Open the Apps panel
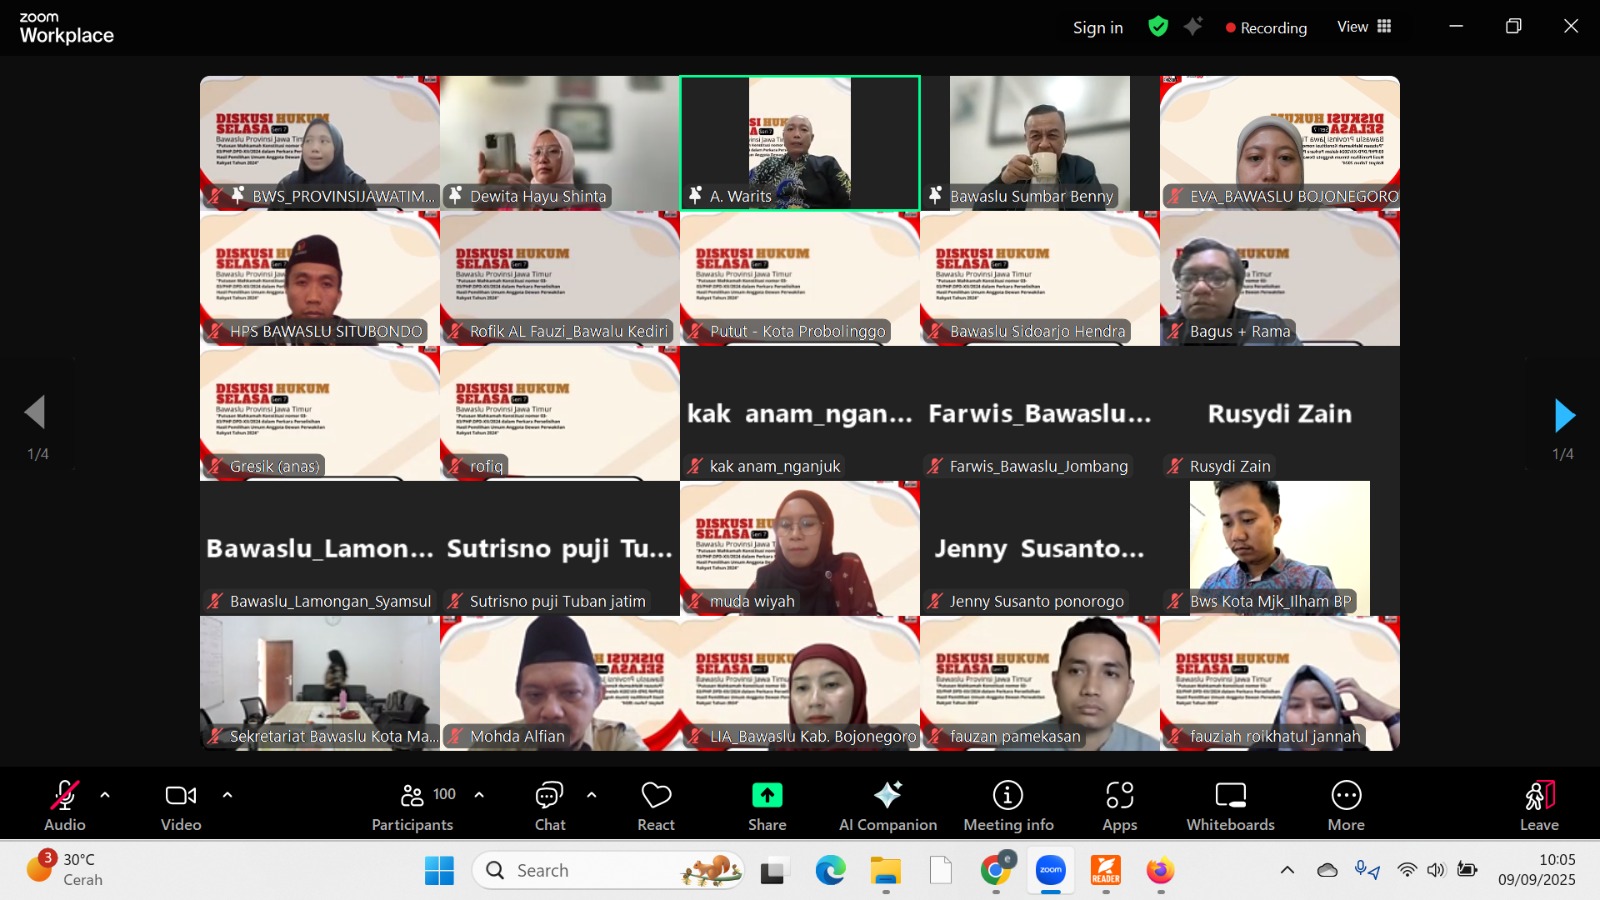This screenshot has height=900, width=1600. point(1119,805)
